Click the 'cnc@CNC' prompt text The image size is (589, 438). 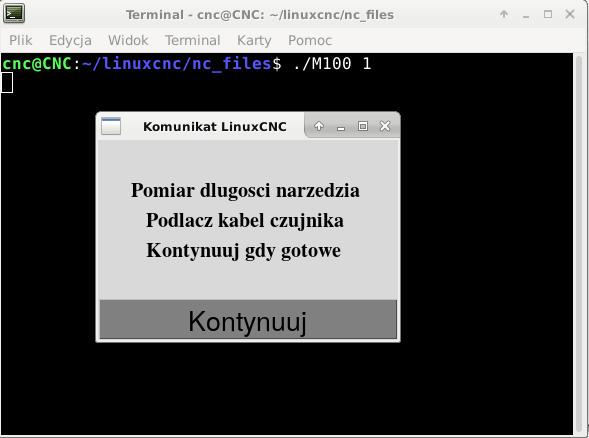tap(36, 63)
